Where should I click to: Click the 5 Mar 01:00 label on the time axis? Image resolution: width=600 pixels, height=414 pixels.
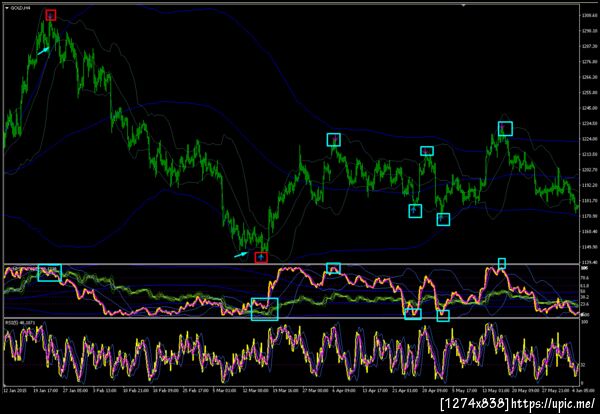coord(223,391)
